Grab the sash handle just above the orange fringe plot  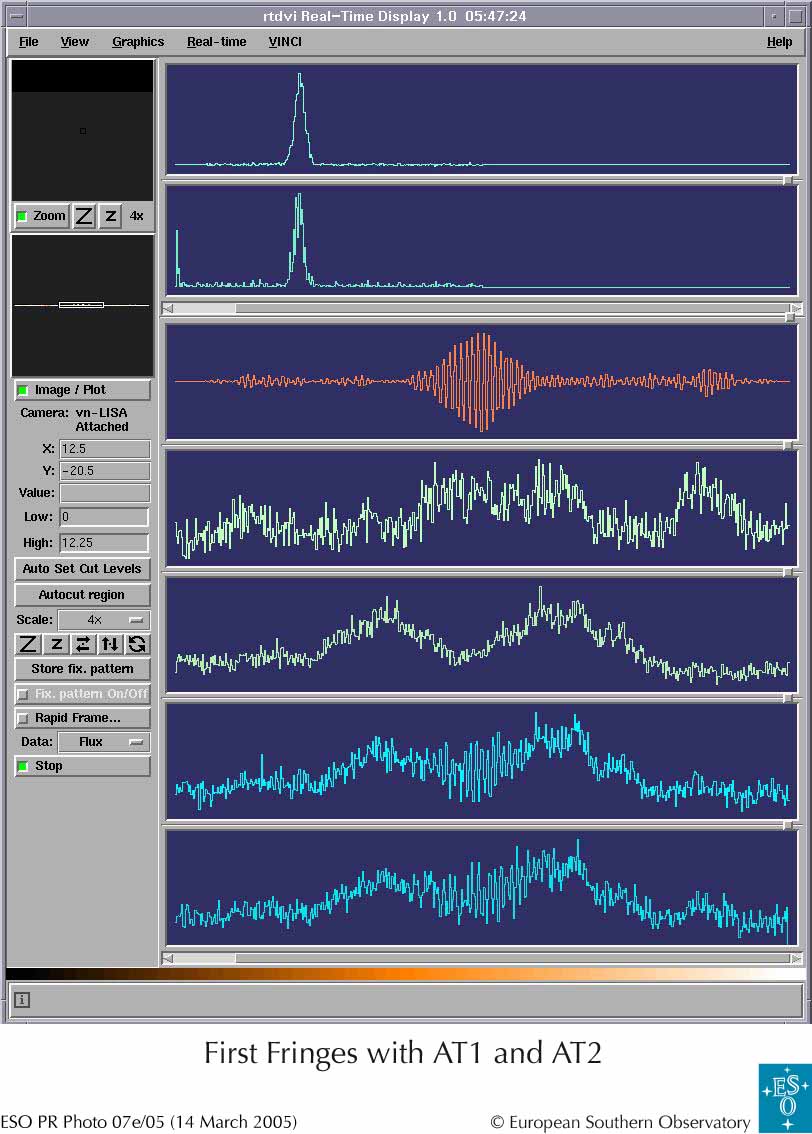click(x=790, y=317)
